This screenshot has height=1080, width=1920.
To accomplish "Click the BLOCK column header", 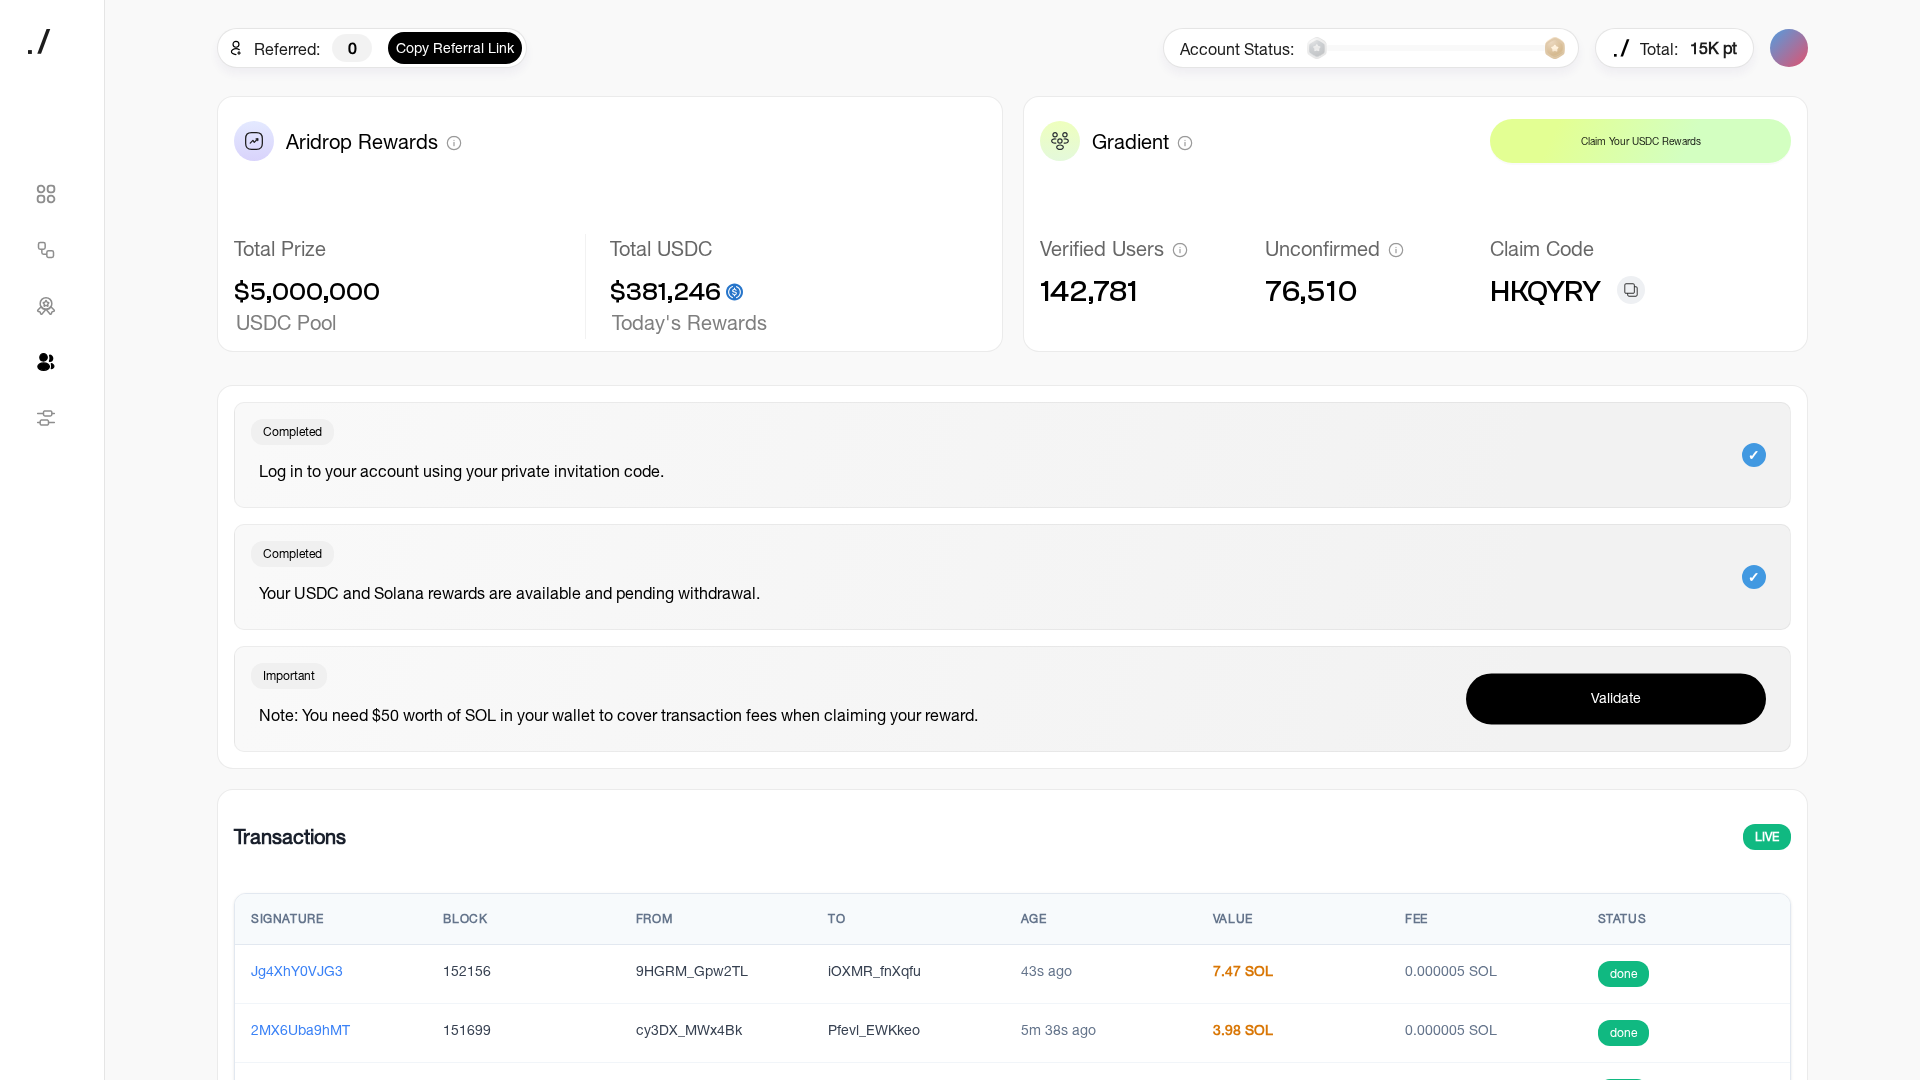I will 465,919.
